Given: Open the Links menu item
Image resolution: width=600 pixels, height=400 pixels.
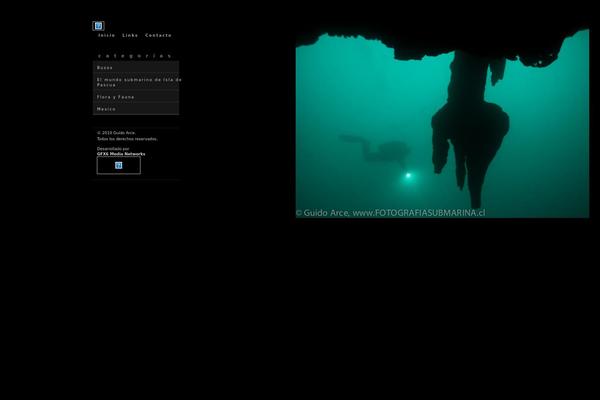Looking at the screenshot, I should point(130,35).
